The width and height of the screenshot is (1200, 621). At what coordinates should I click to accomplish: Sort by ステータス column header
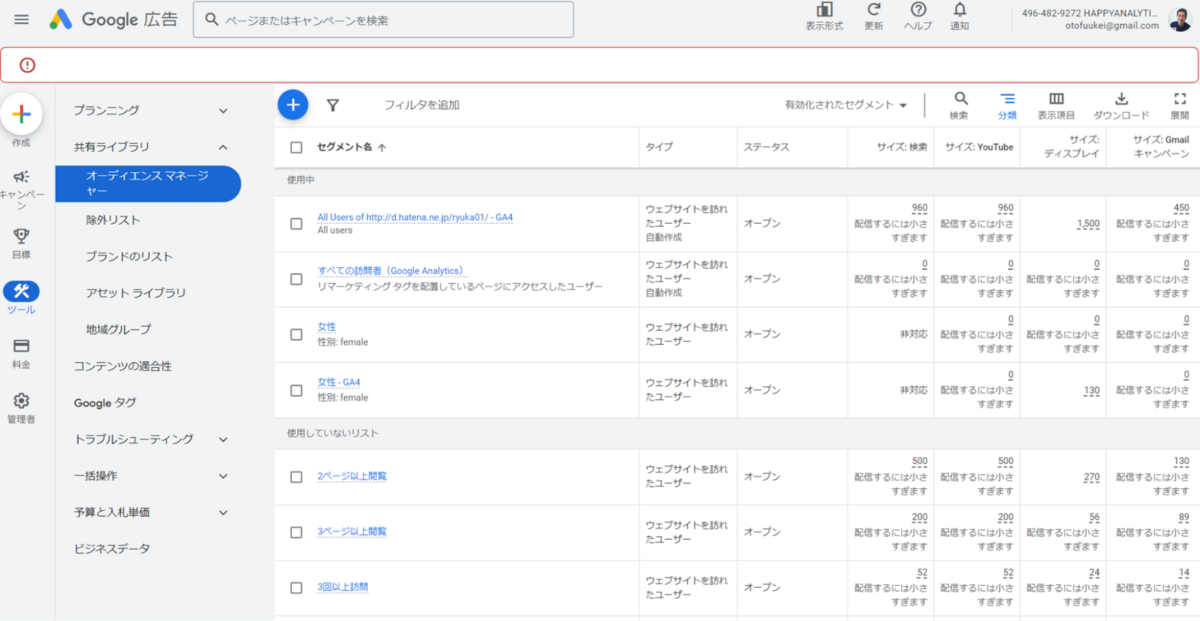coord(766,147)
